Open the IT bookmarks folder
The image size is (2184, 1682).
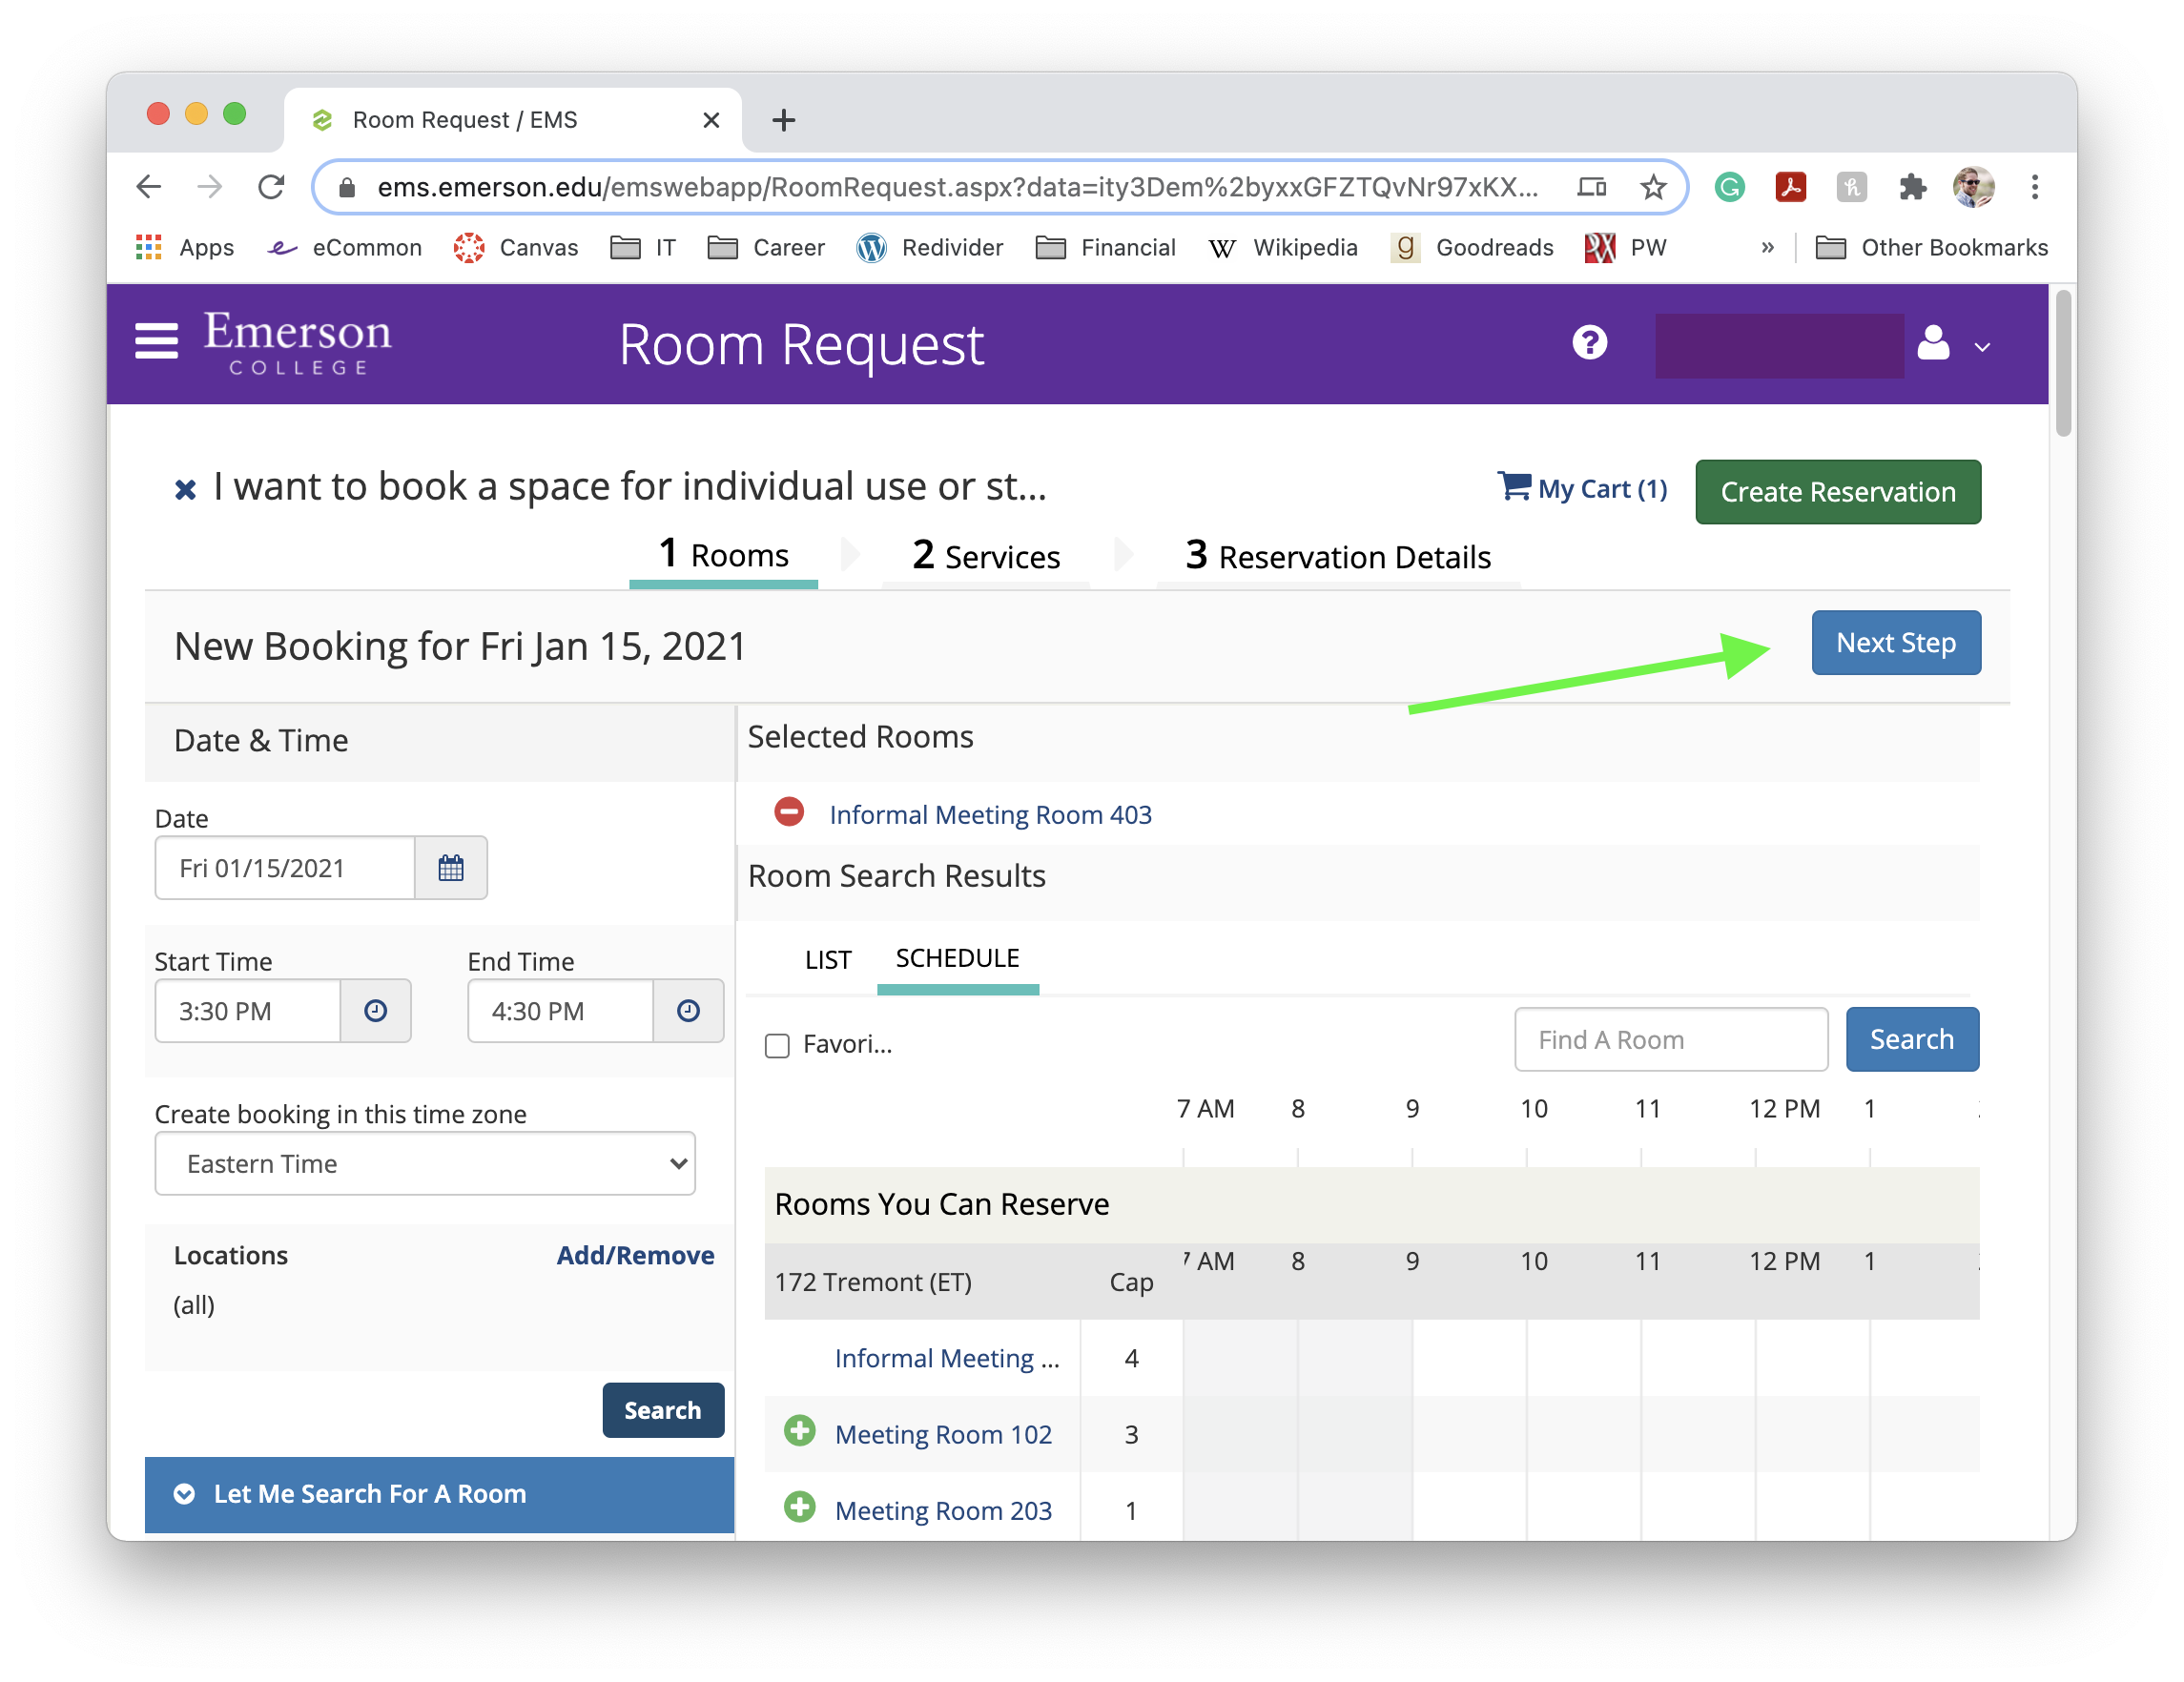[643, 248]
